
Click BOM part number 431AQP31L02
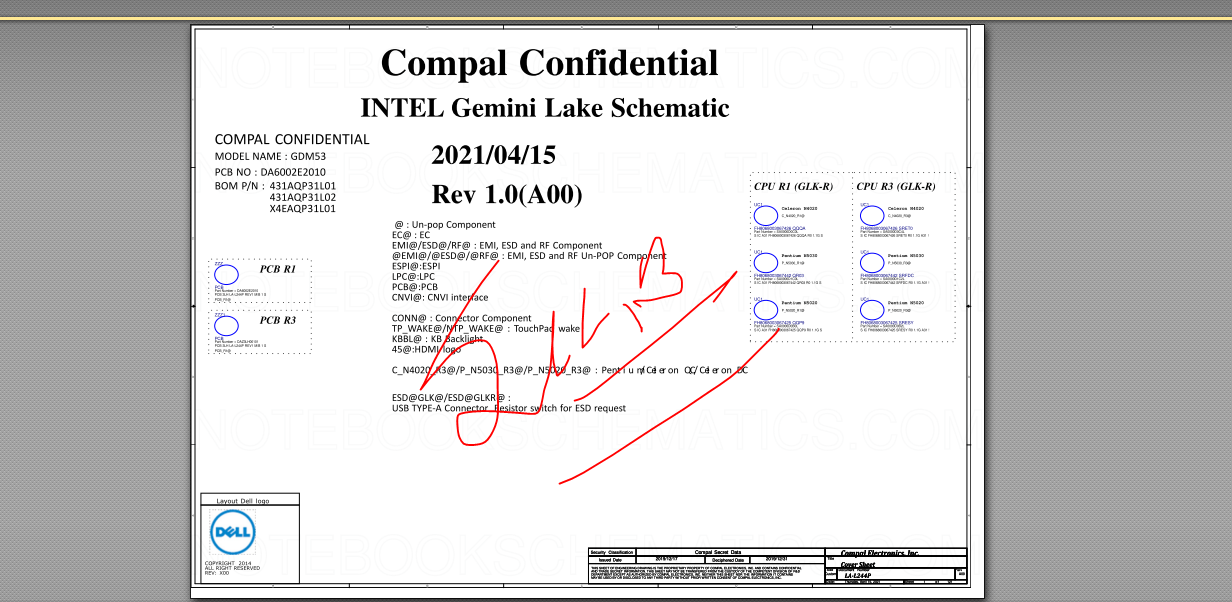point(303,198)
